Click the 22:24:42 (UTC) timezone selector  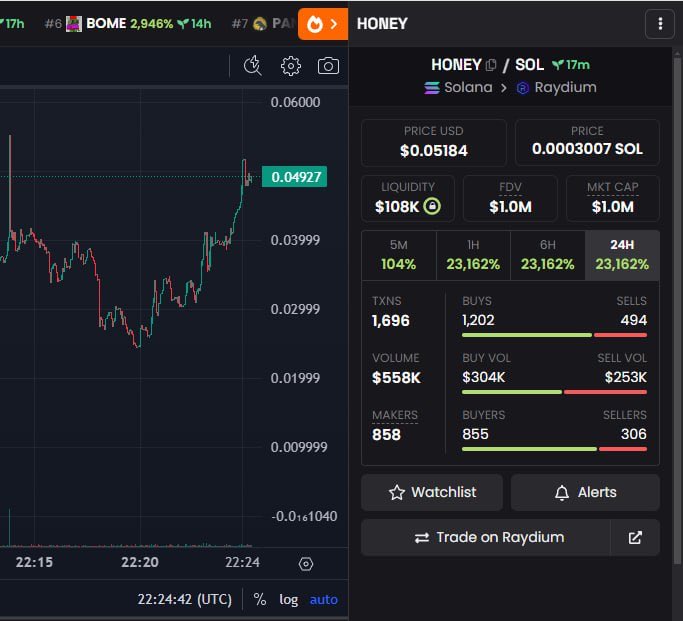[x=185, y=600]
